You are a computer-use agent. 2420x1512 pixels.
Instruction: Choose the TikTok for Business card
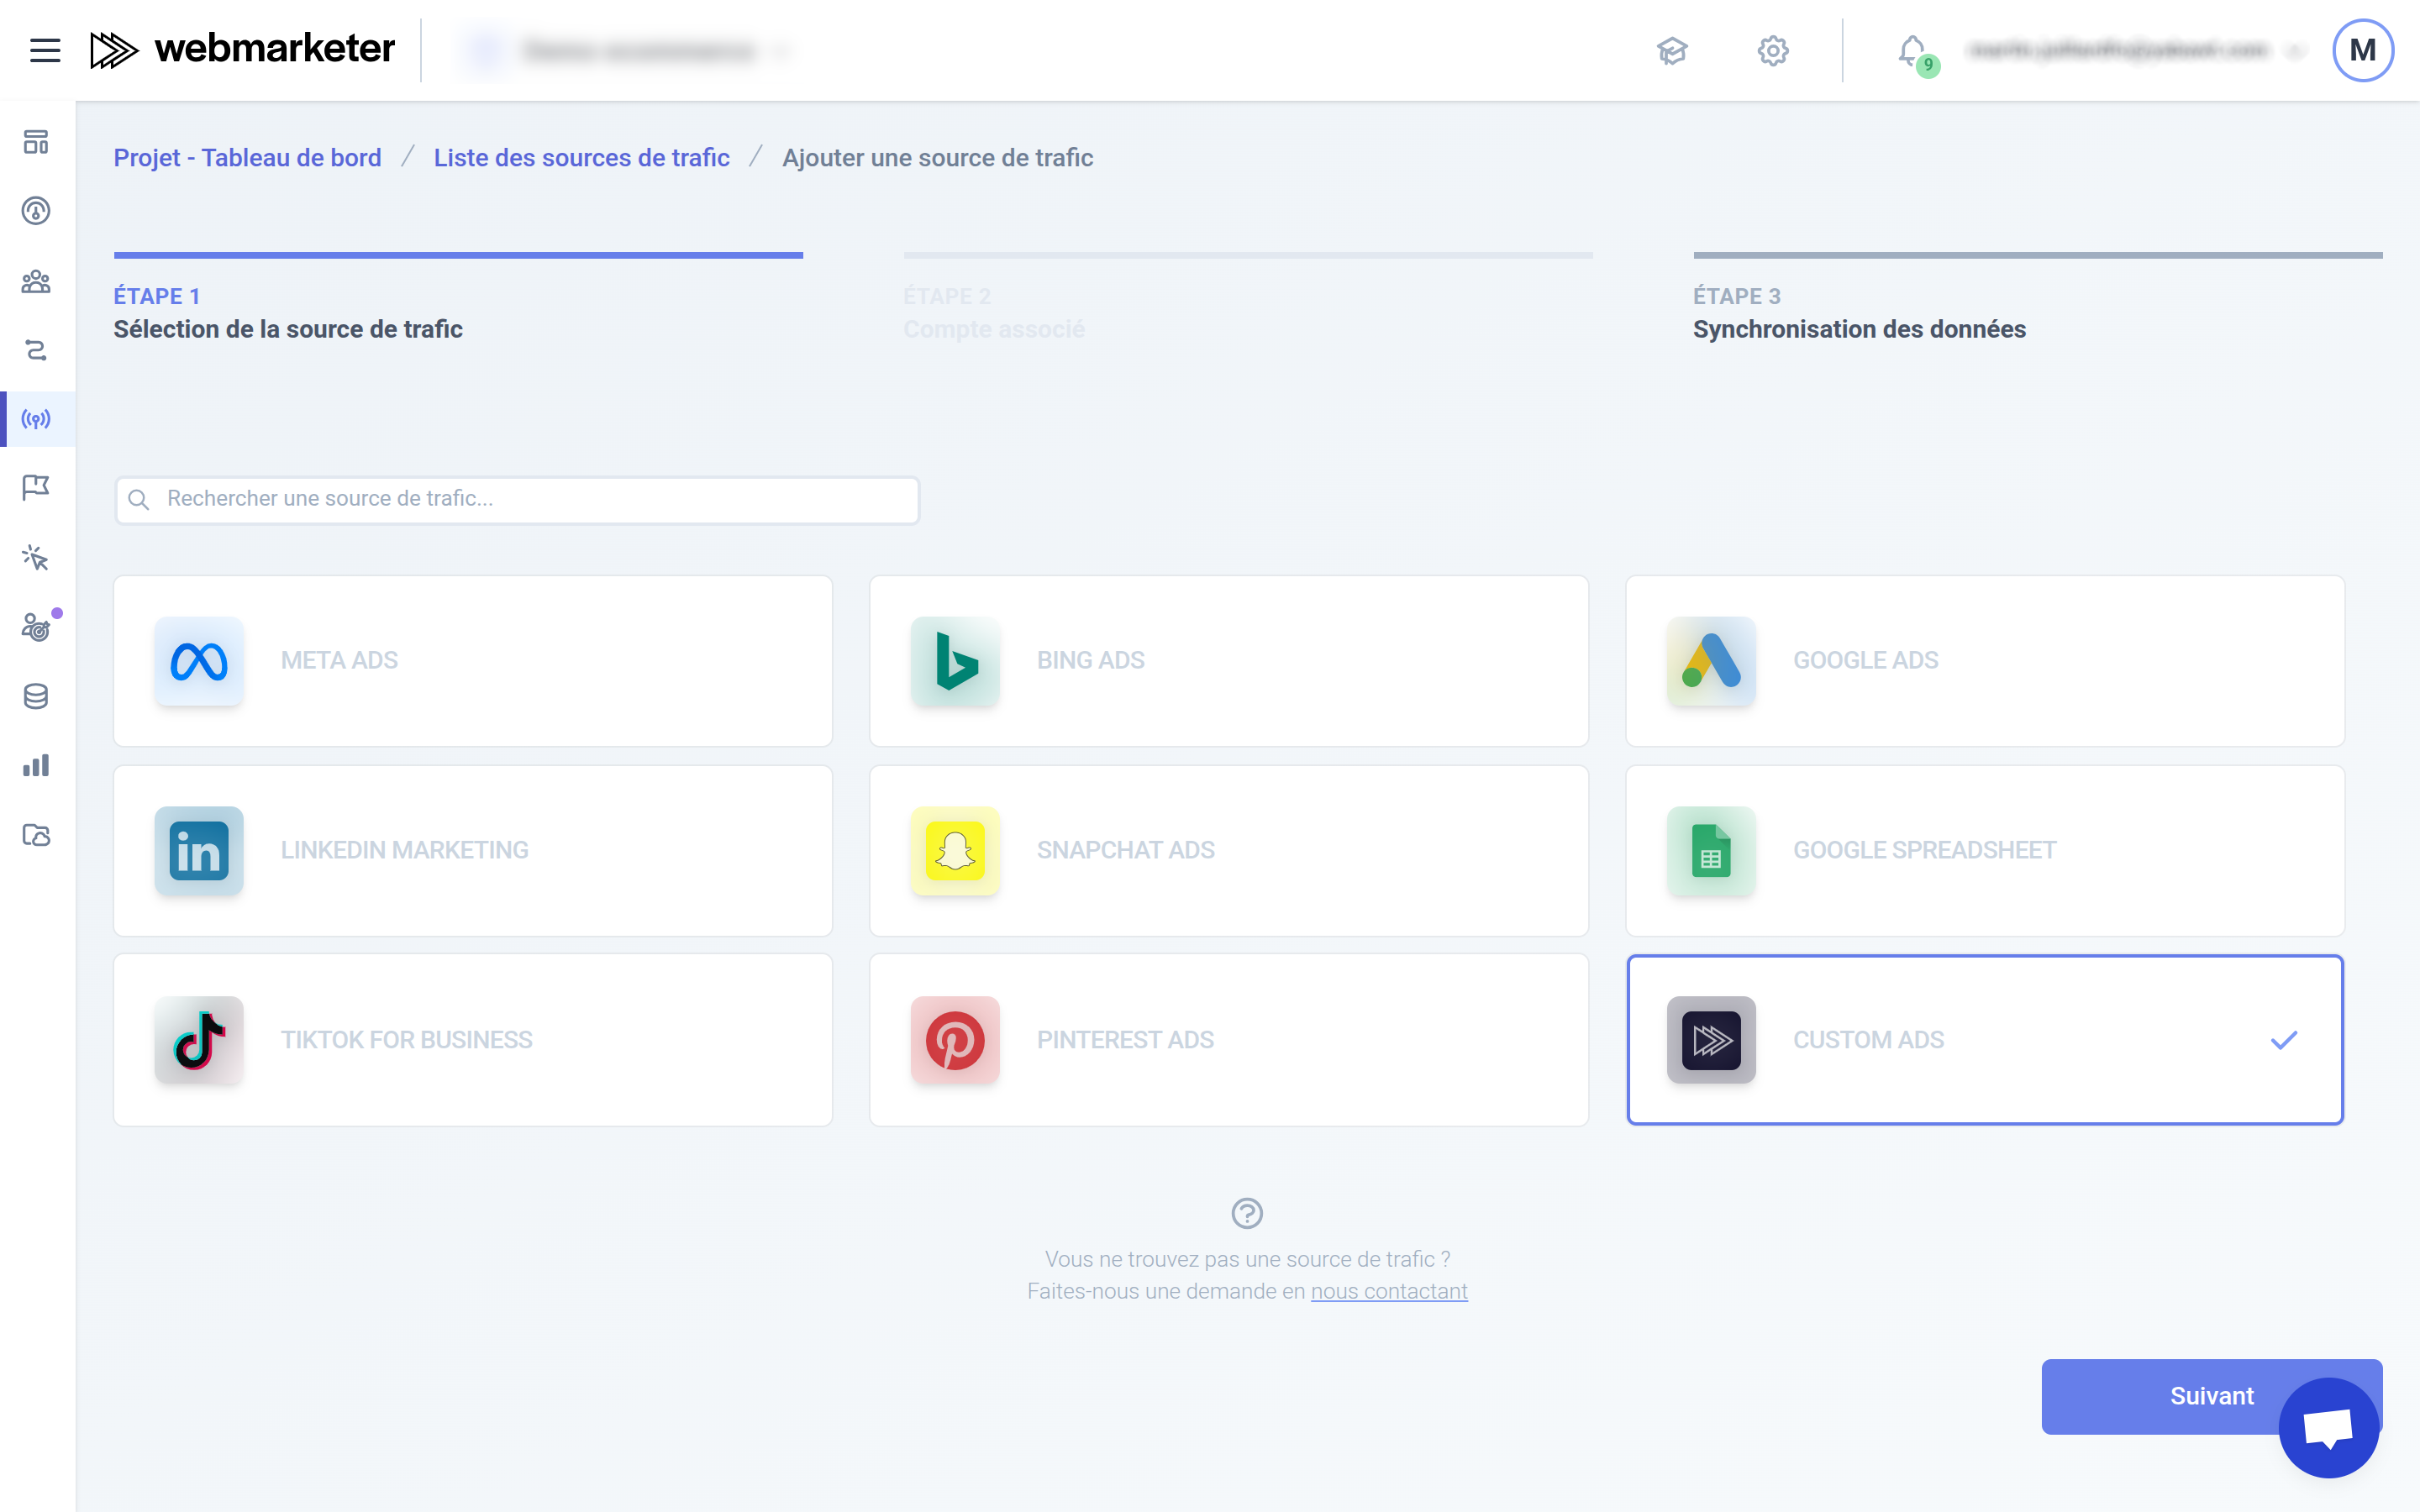[472, 1040]
